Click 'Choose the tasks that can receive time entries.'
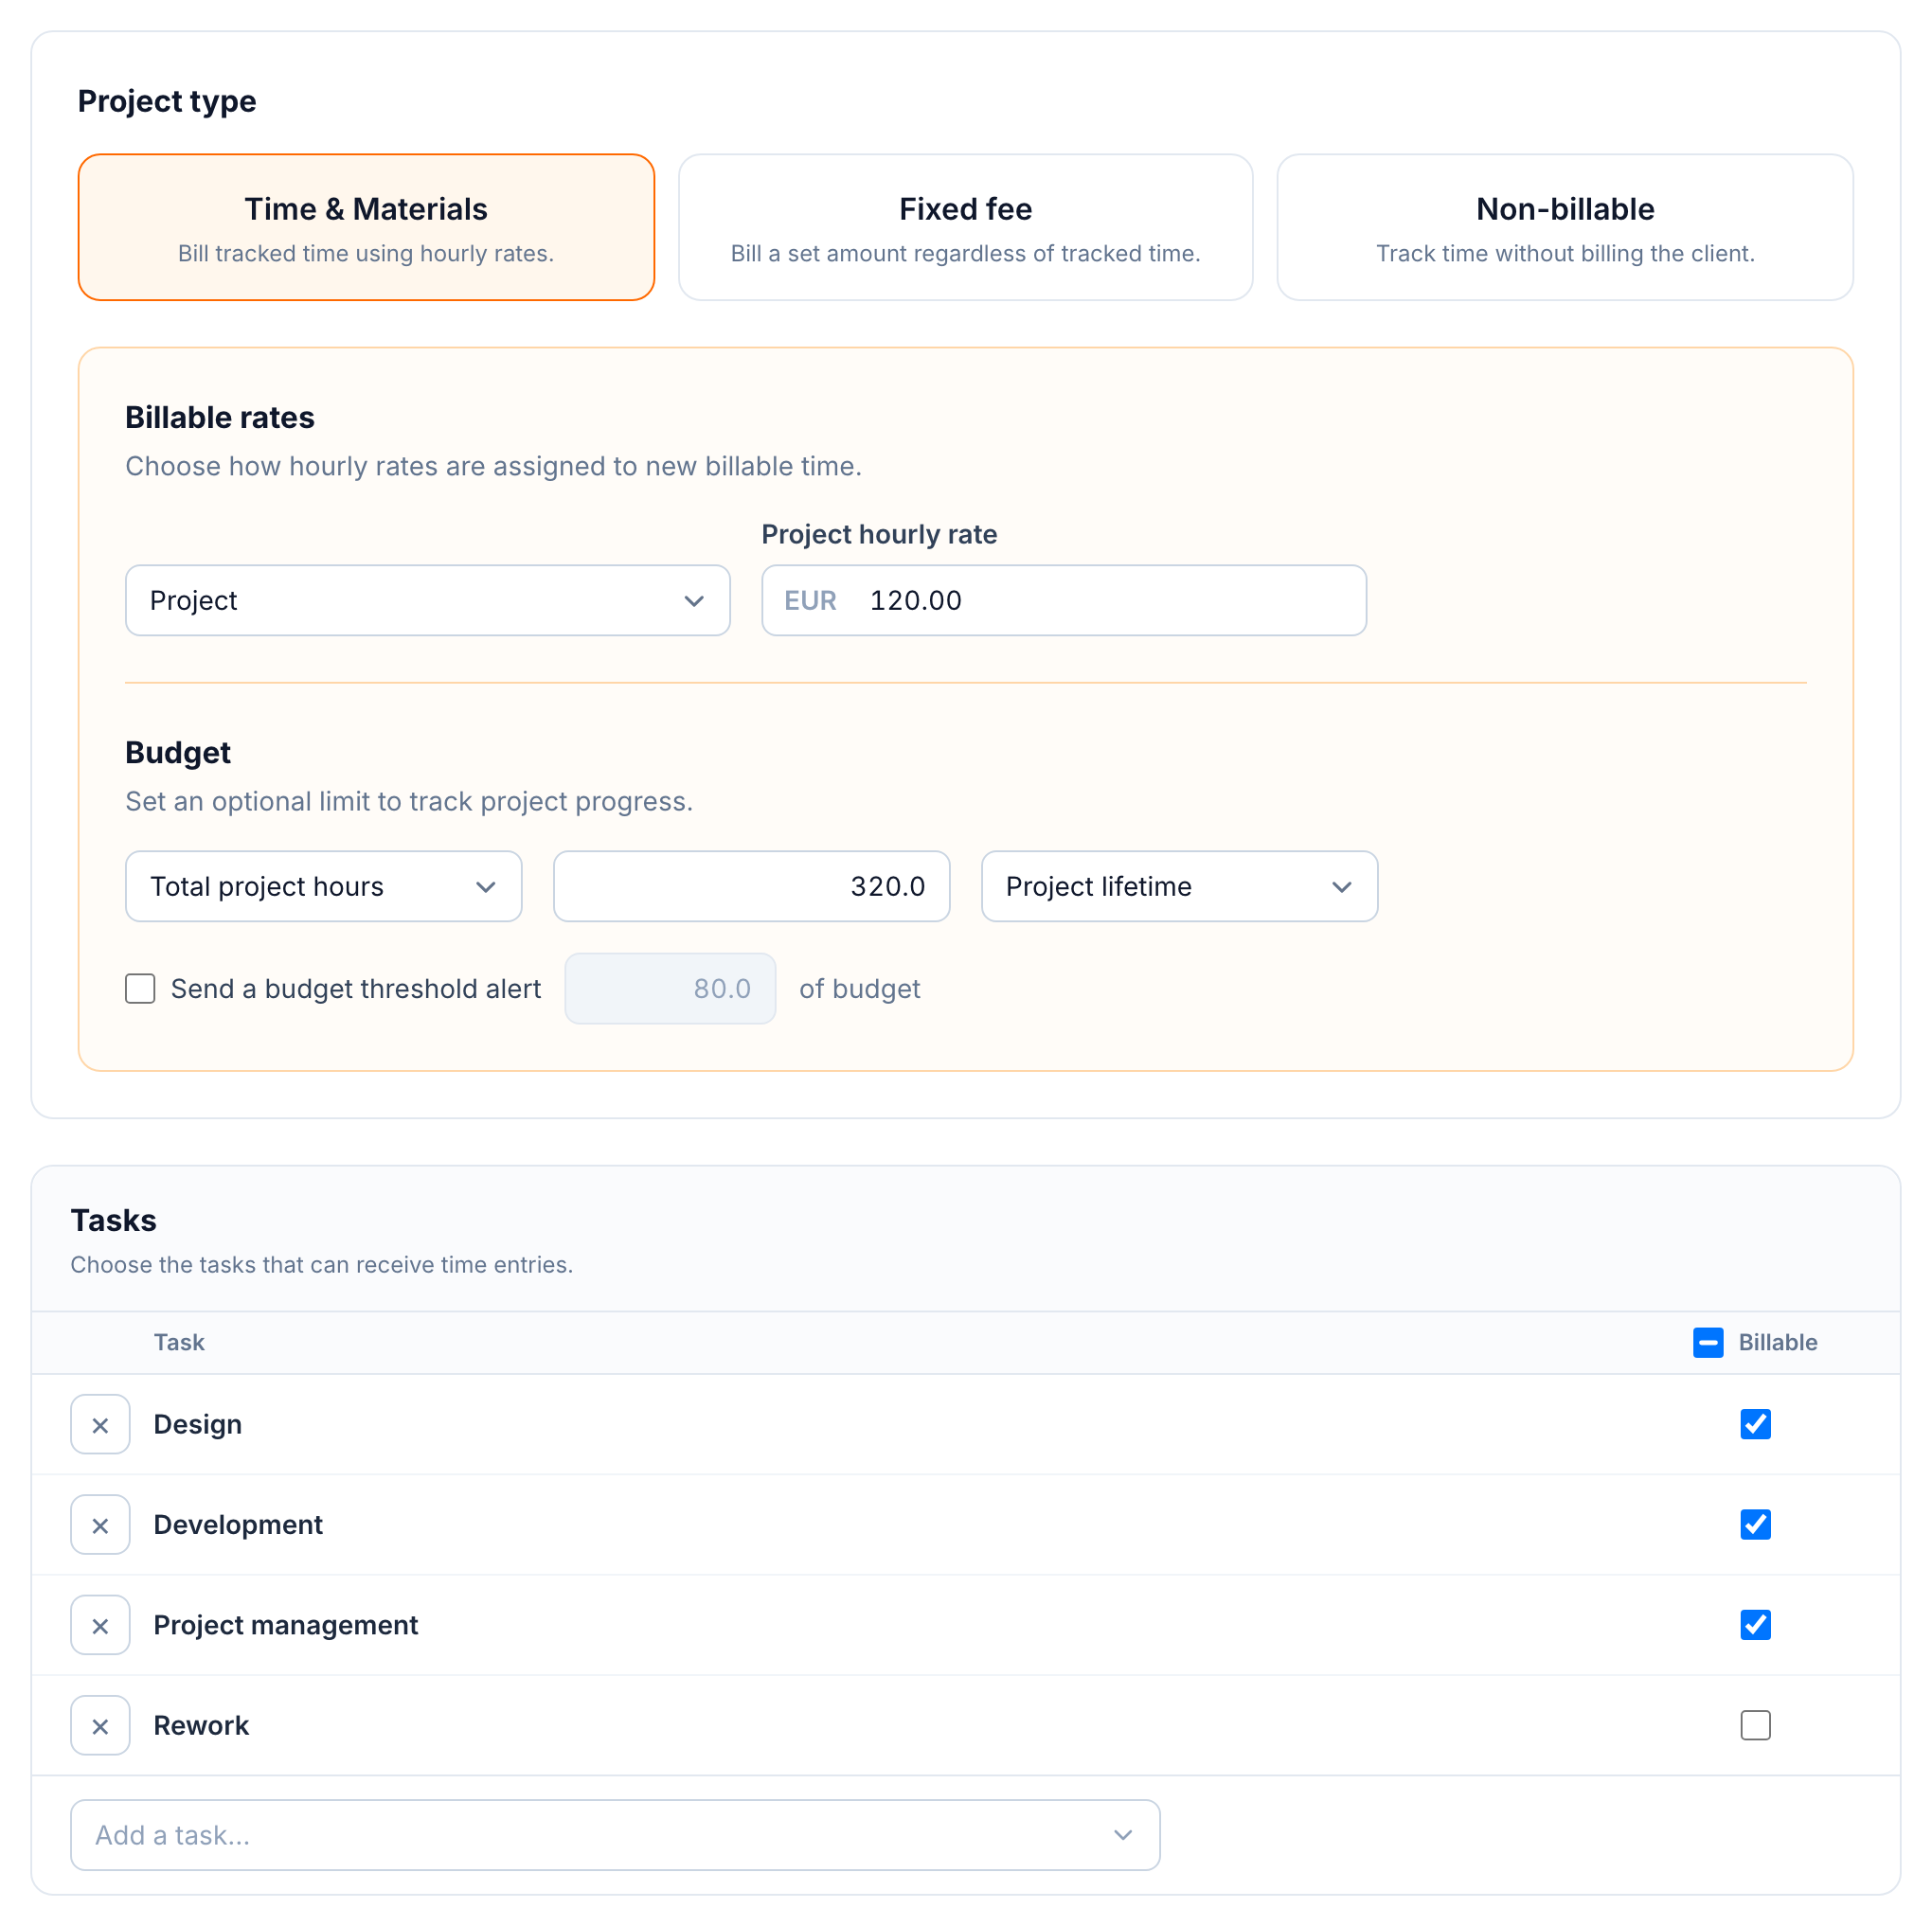Viewport: 1932px width, 1926px height. tap(322, 1264)
